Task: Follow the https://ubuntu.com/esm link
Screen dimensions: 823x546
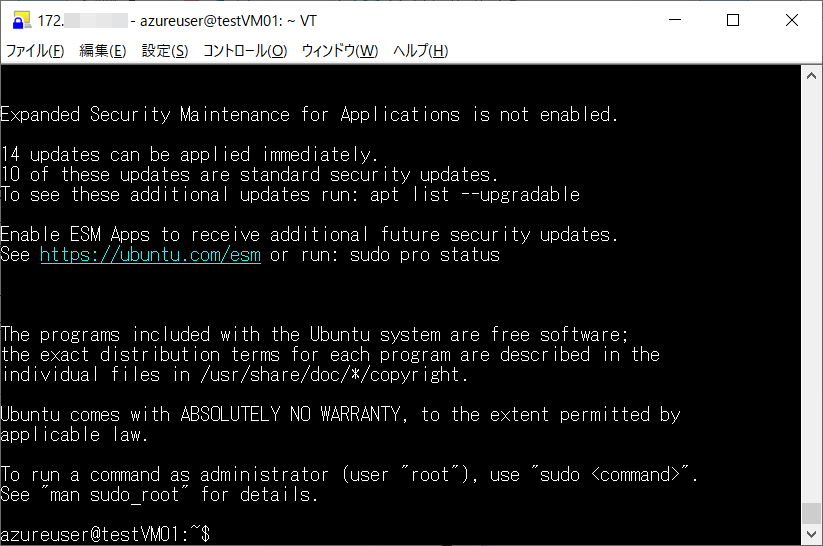Action: click(x=150, y=255)
